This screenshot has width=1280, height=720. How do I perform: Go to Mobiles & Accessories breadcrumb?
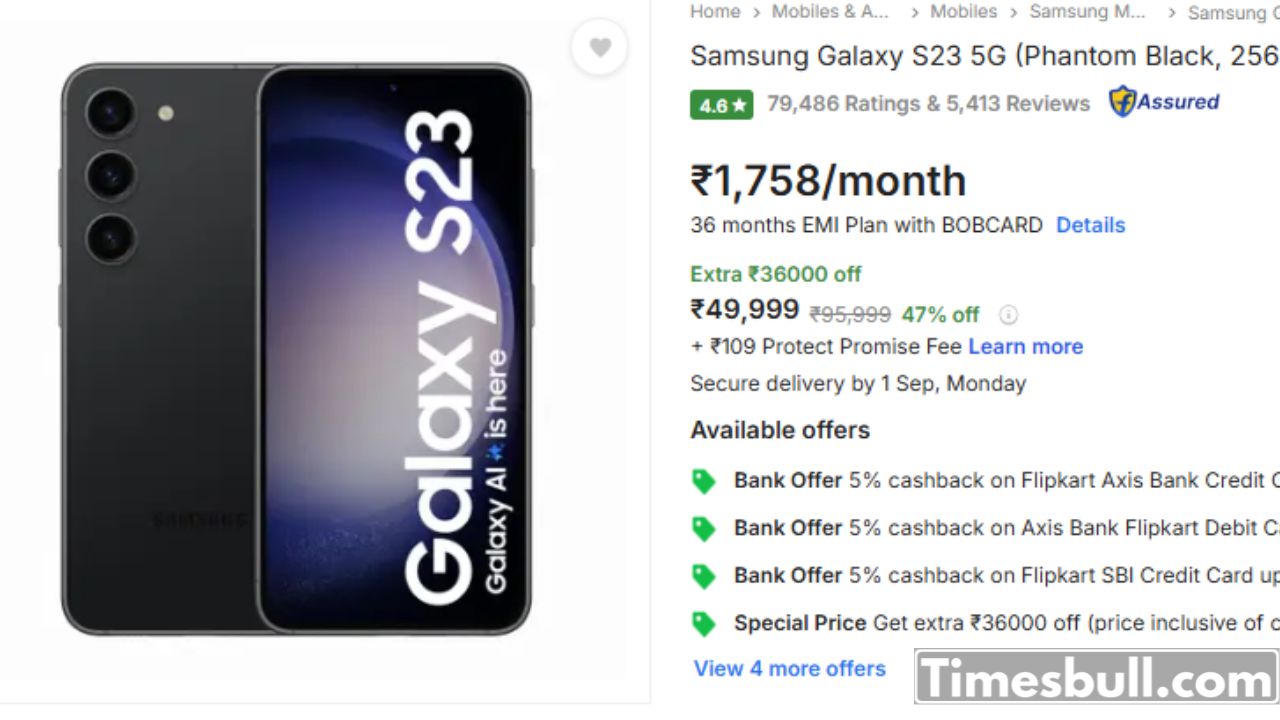click(830, 12)
